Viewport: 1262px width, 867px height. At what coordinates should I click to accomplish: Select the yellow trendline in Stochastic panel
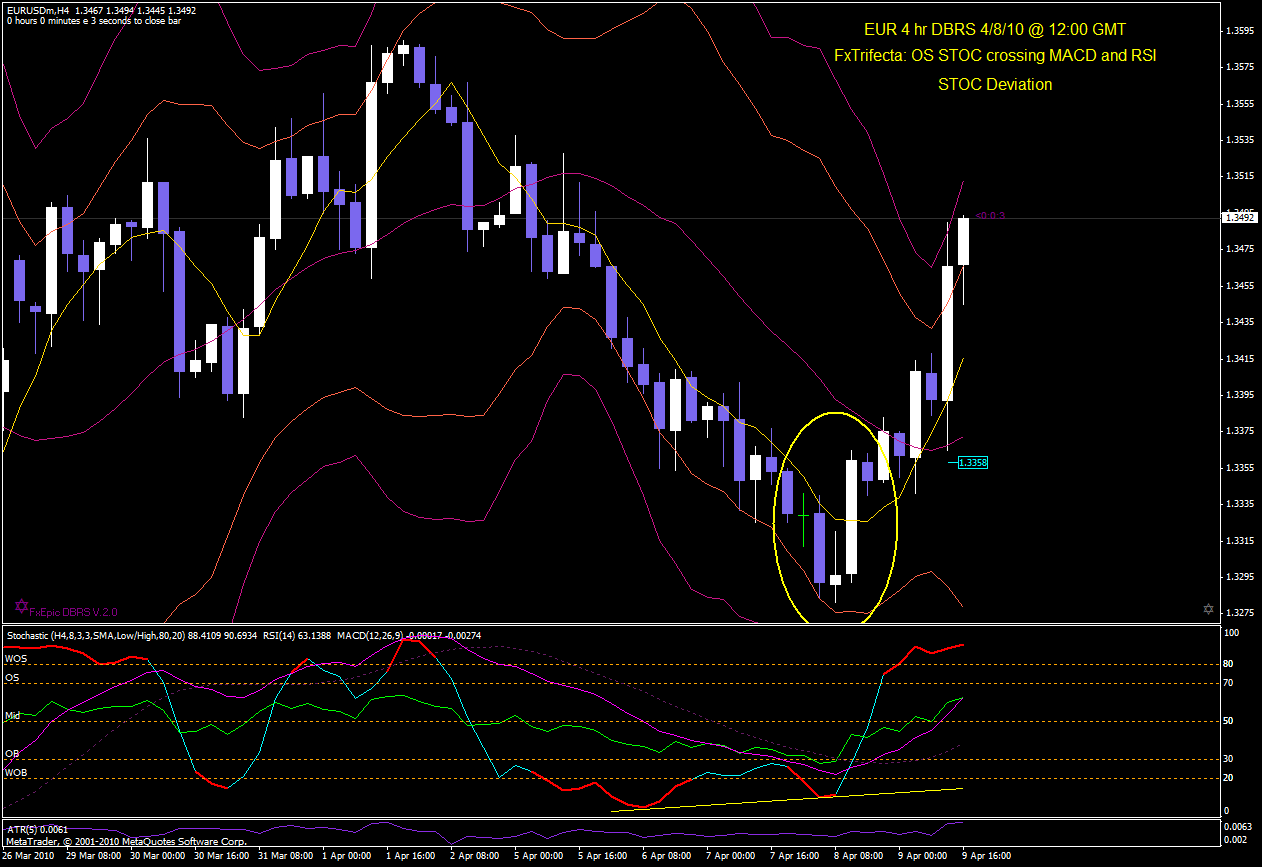pyautogui.click(x=788, y=800)
